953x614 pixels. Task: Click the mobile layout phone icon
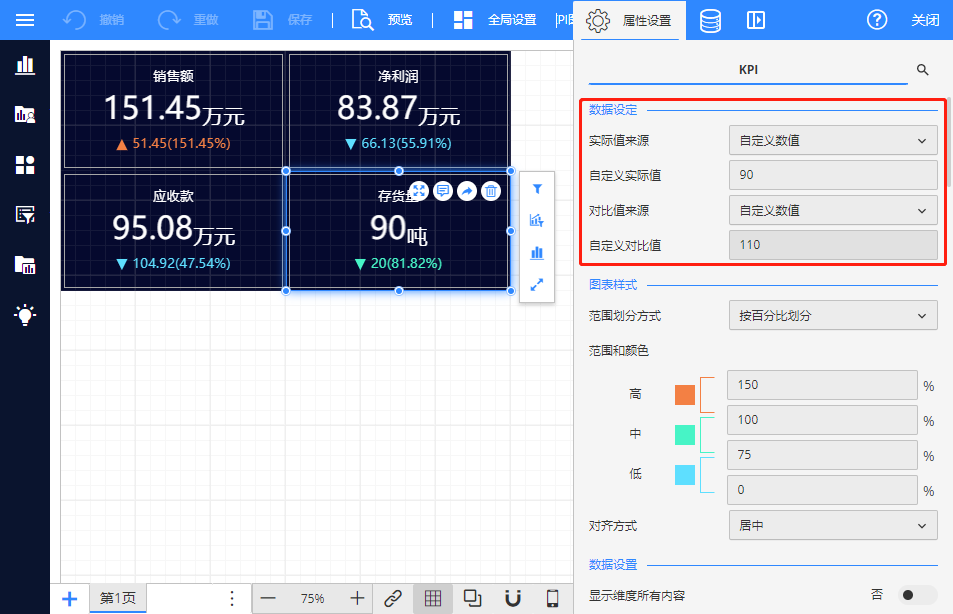[552, 598]
